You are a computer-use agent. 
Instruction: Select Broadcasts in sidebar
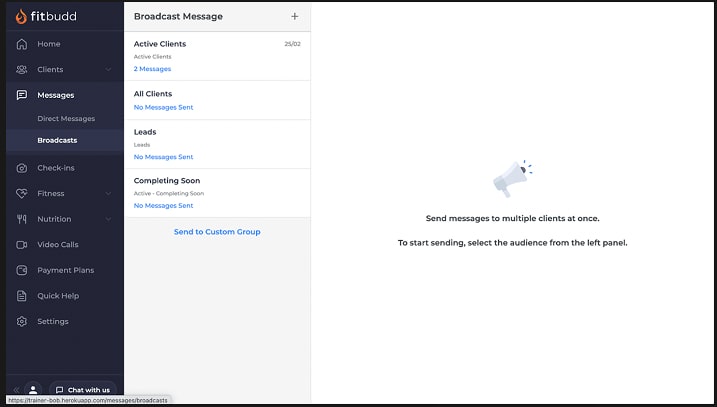pyautogui.click(x=65, y=140)
